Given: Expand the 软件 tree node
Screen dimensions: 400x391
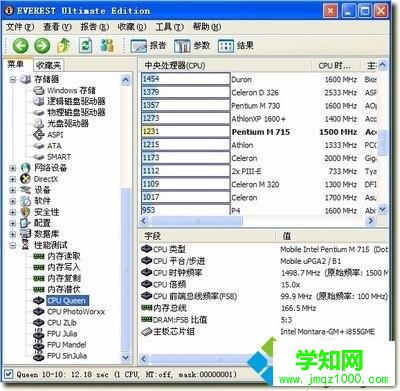Looking at the screenshot, I should [x=13, y=201].
